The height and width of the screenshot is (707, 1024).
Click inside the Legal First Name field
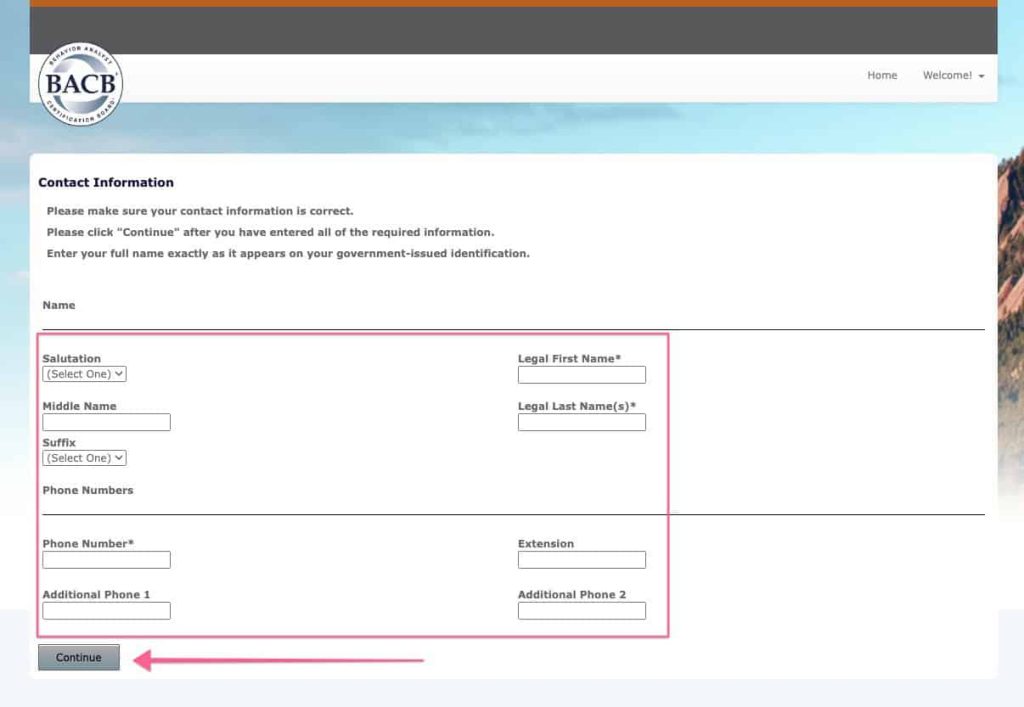[581, 374]
